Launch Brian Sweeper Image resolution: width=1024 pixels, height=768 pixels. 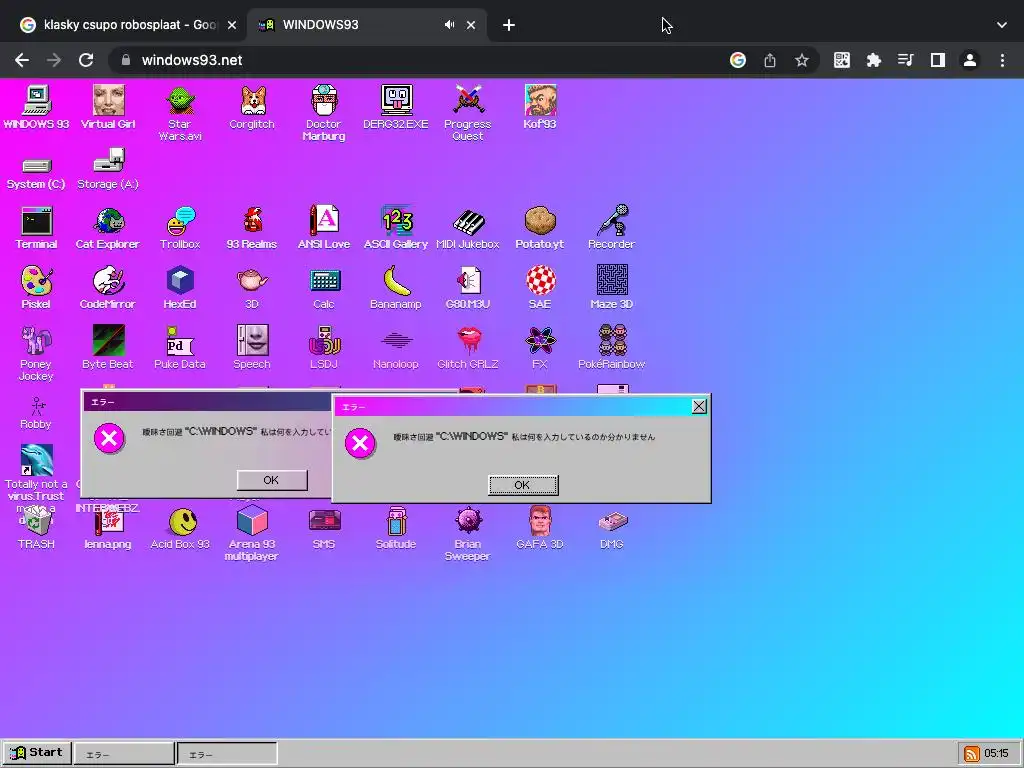tap(468, 534)
